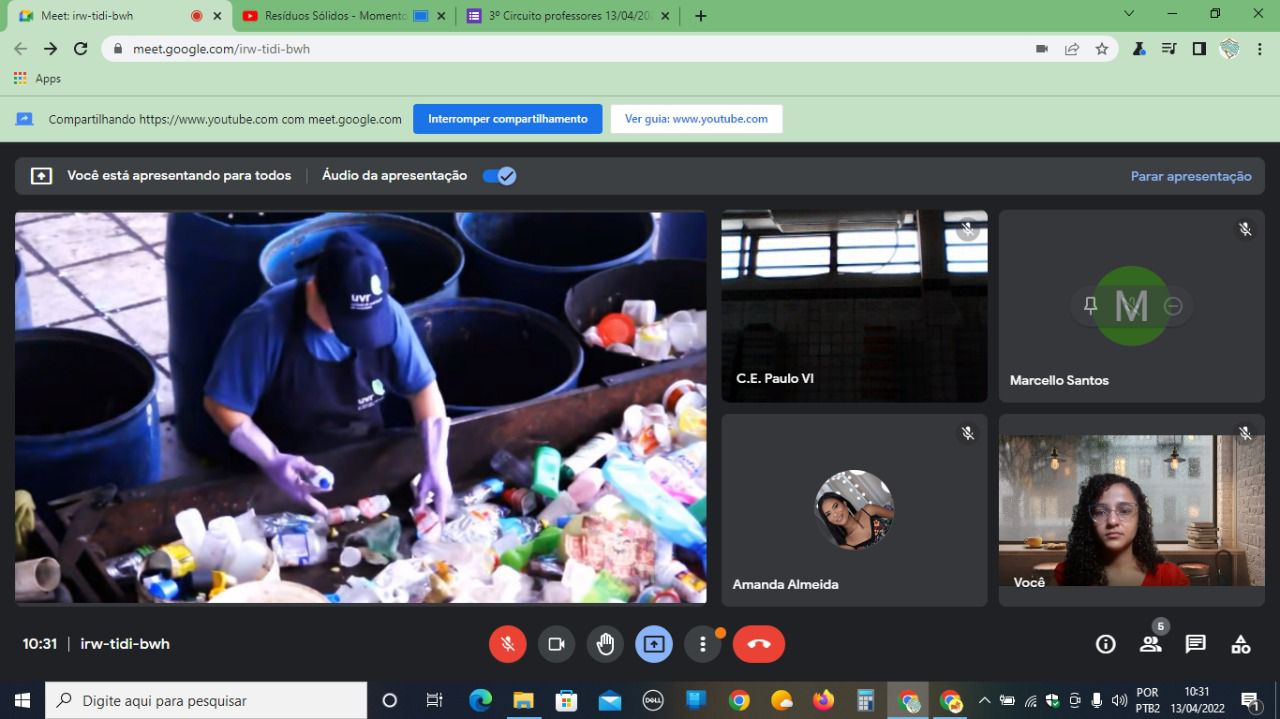This screenshot has height=719, width=1280.
Task: Click C.E. Paulo VI muted mic indicator
Action: click(967, 229)
